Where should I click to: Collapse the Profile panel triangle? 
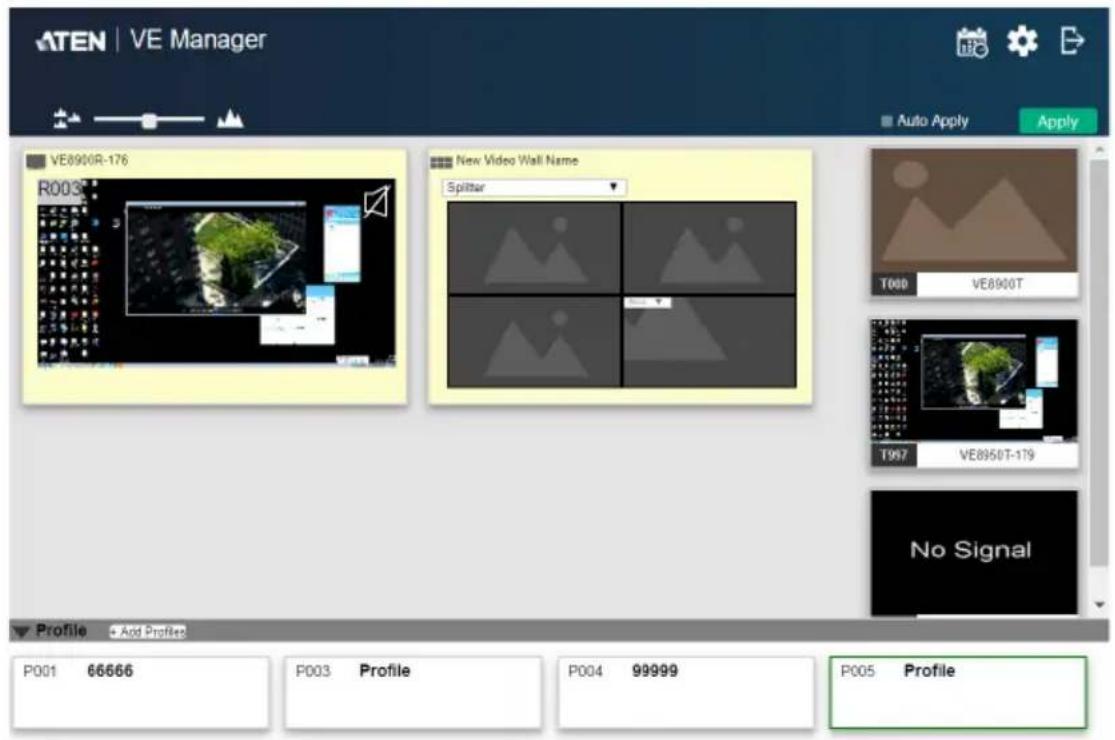coord(21,631)
